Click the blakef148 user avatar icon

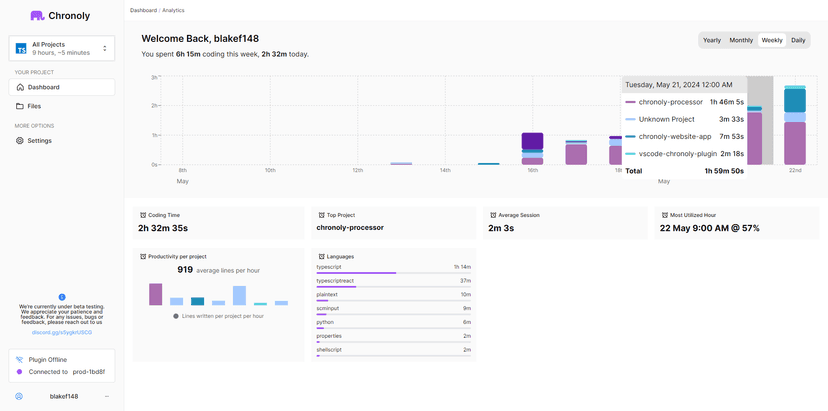pyautogui.click(x=19, y=396)
